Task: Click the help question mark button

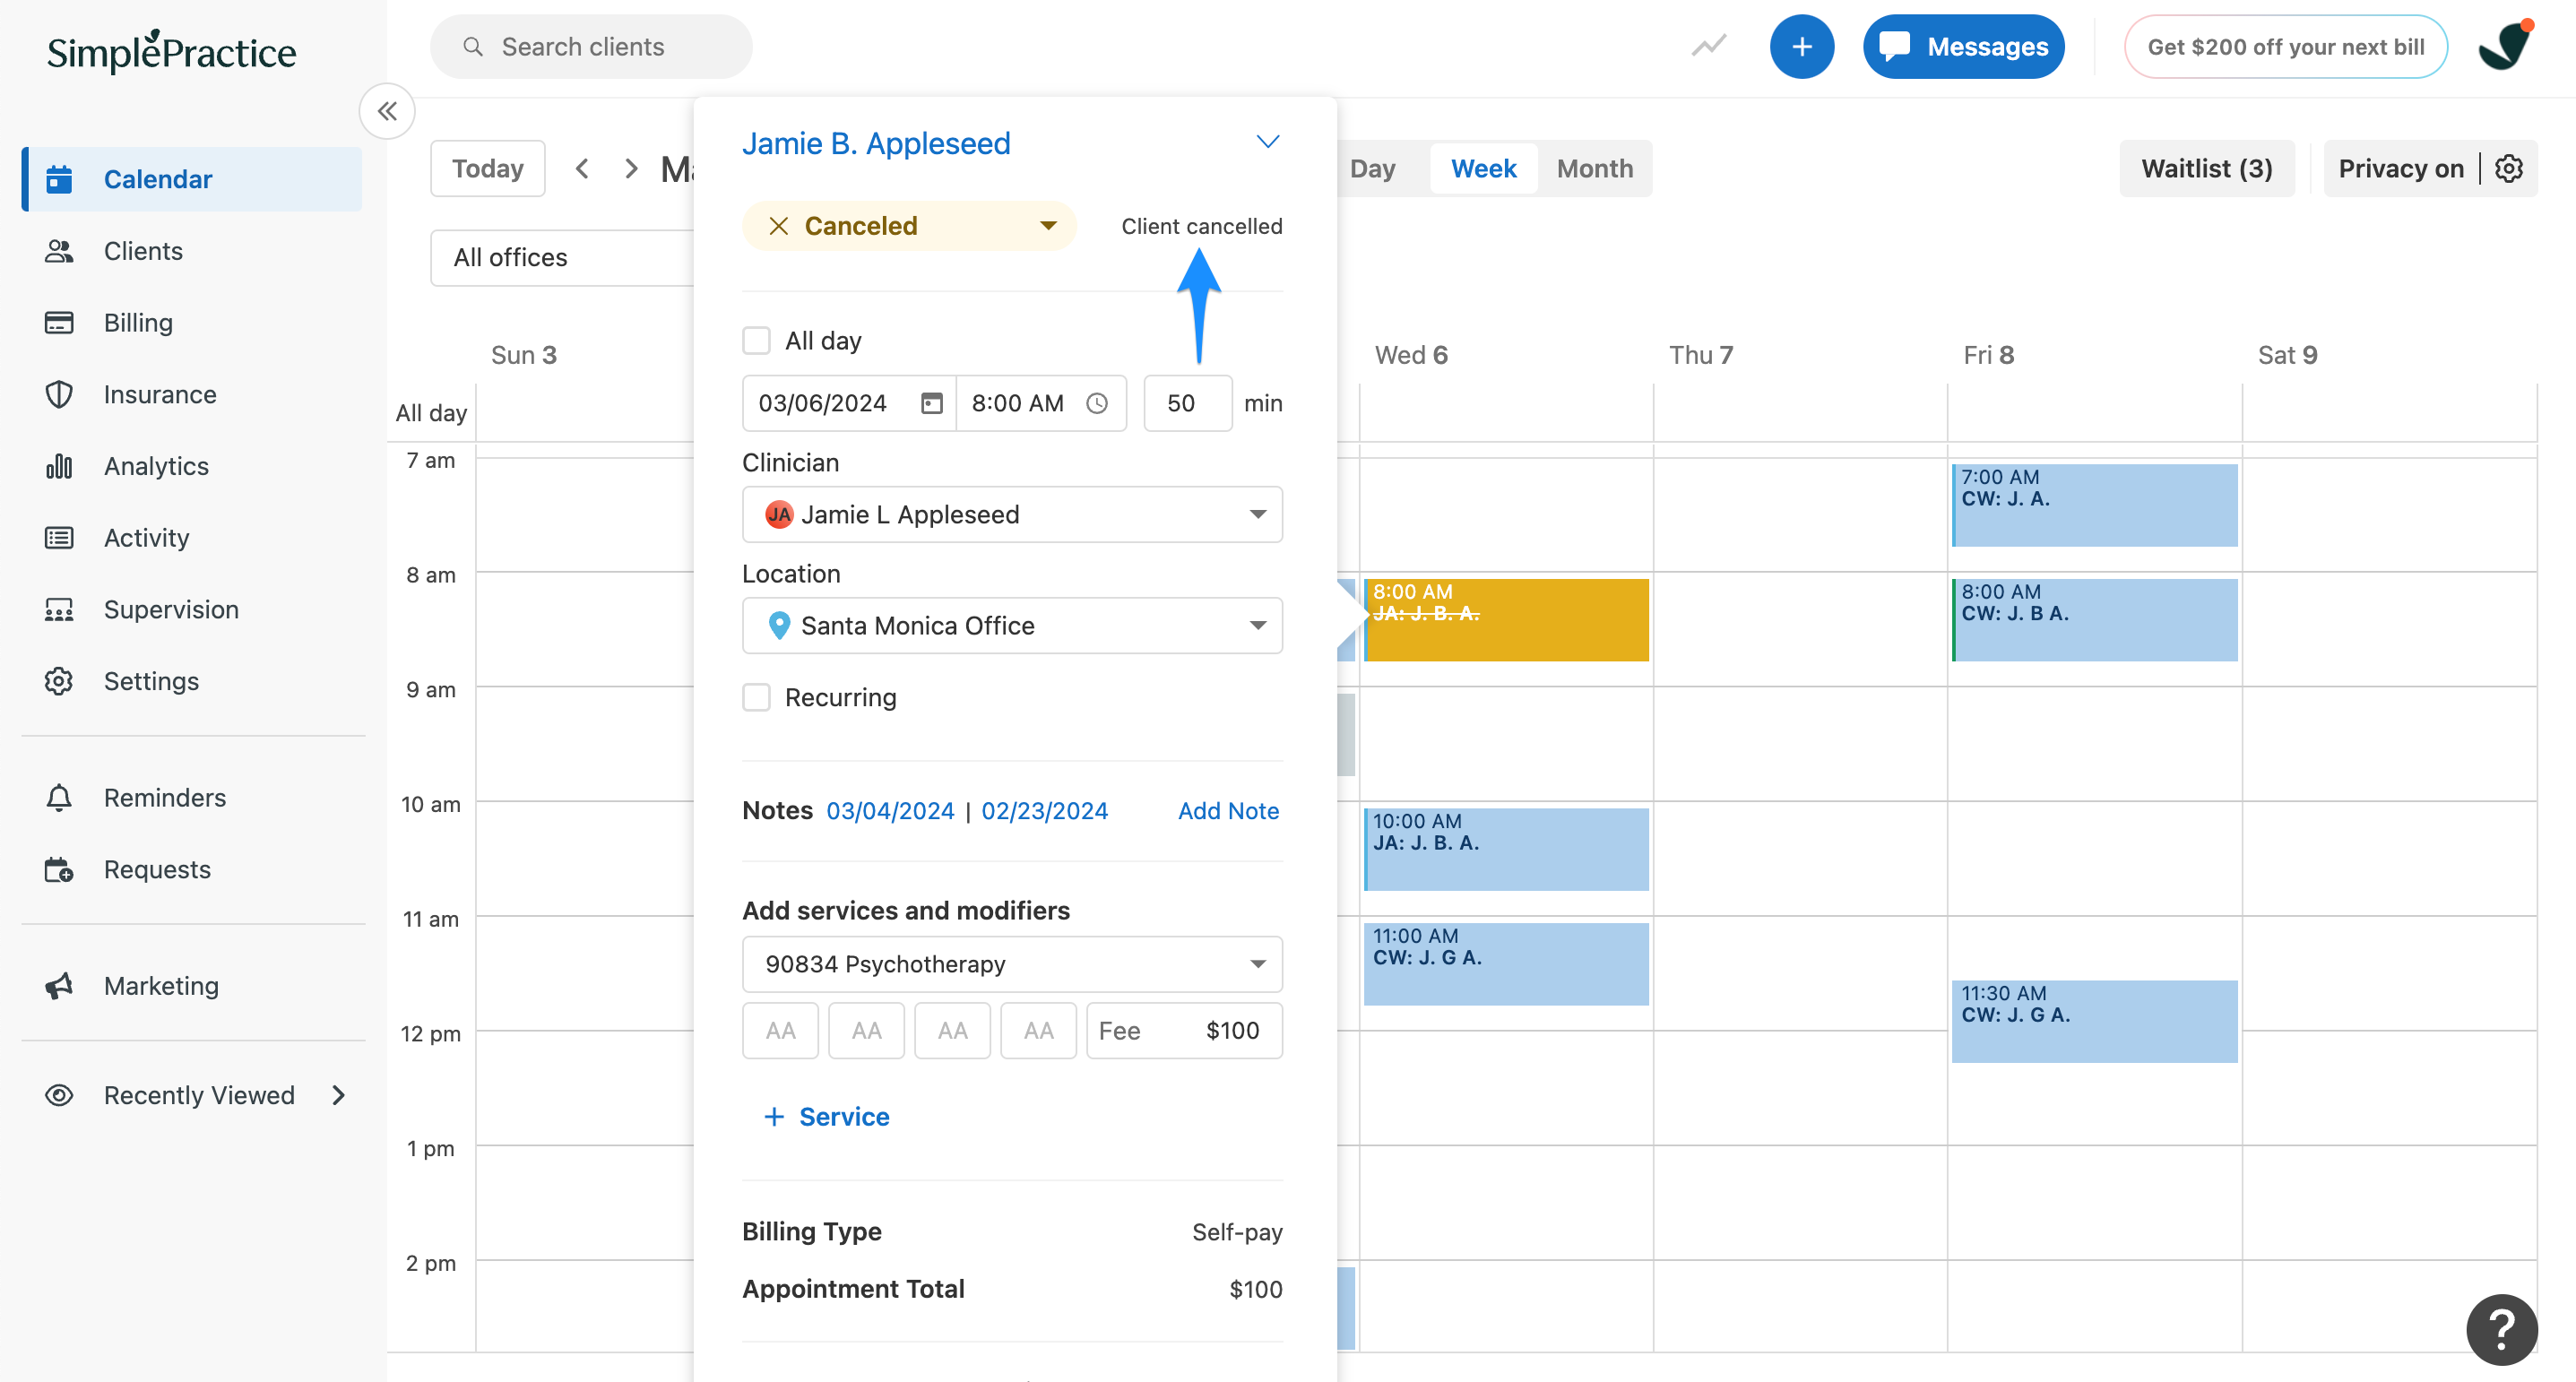Action: pos(2502,1330)
